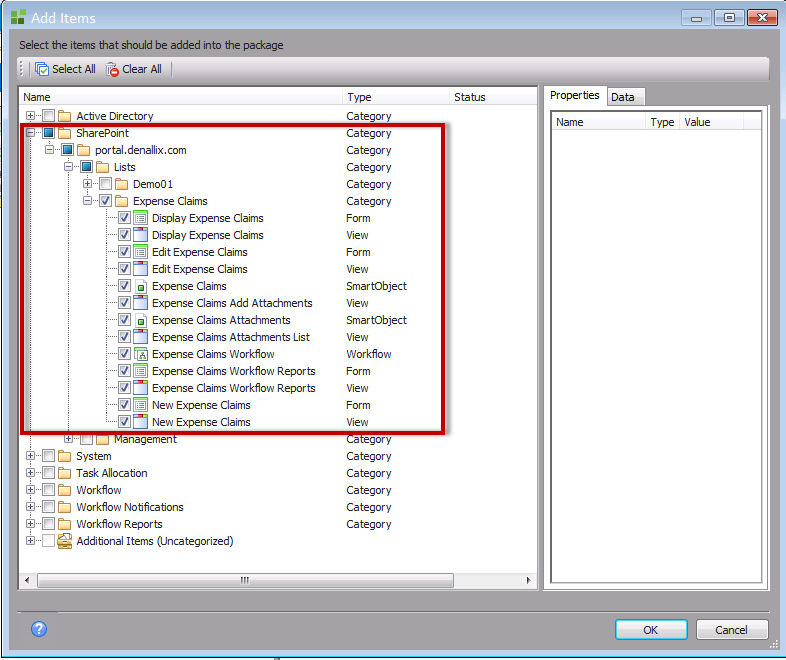The image size is (786, 660).
Task: Click the Expense Claims Workflow item icon
Action: click(141, 354)
